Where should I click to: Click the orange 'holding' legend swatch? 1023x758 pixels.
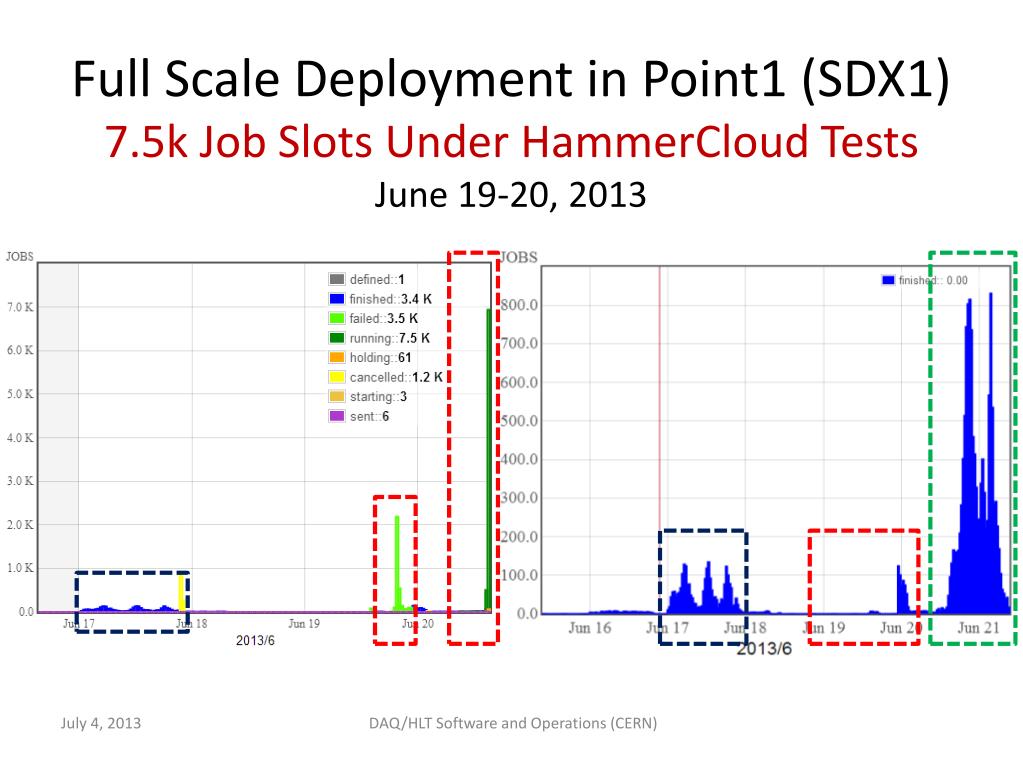[x=337, y=357]
